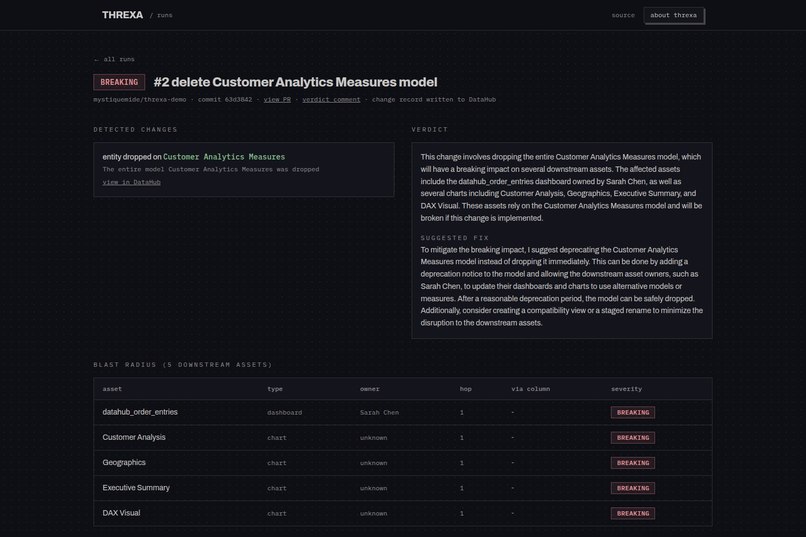
Task: Open the source link in header
Action: (623, 15)
